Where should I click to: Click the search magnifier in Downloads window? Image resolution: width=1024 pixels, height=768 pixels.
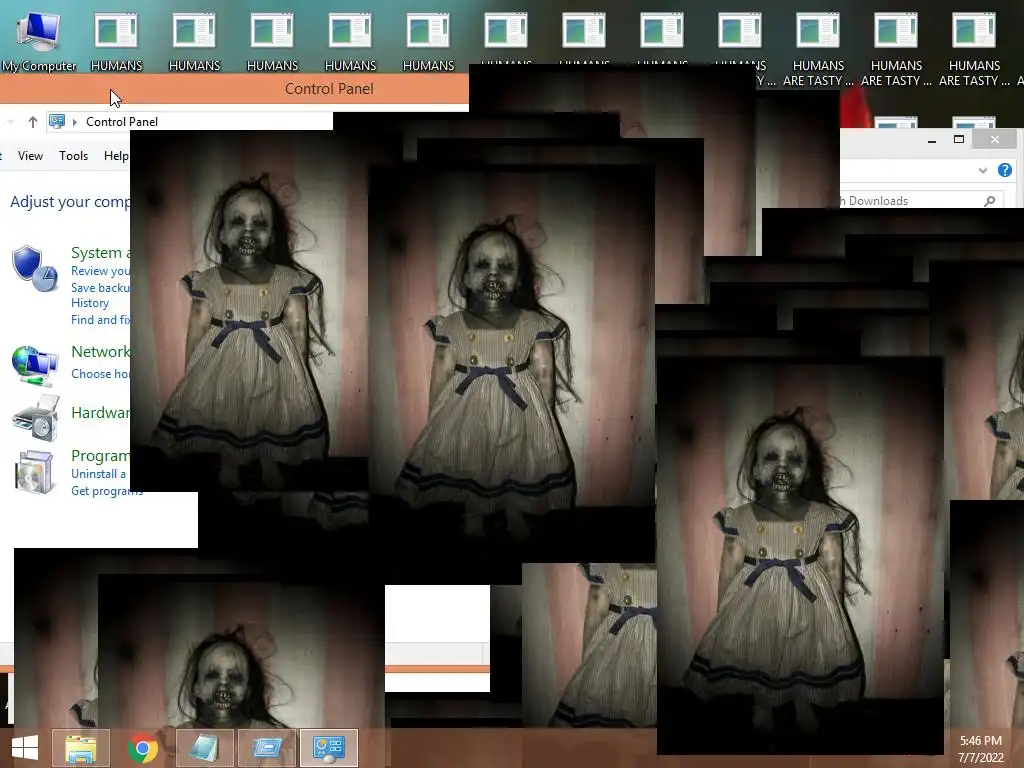[x=990, y=201]
